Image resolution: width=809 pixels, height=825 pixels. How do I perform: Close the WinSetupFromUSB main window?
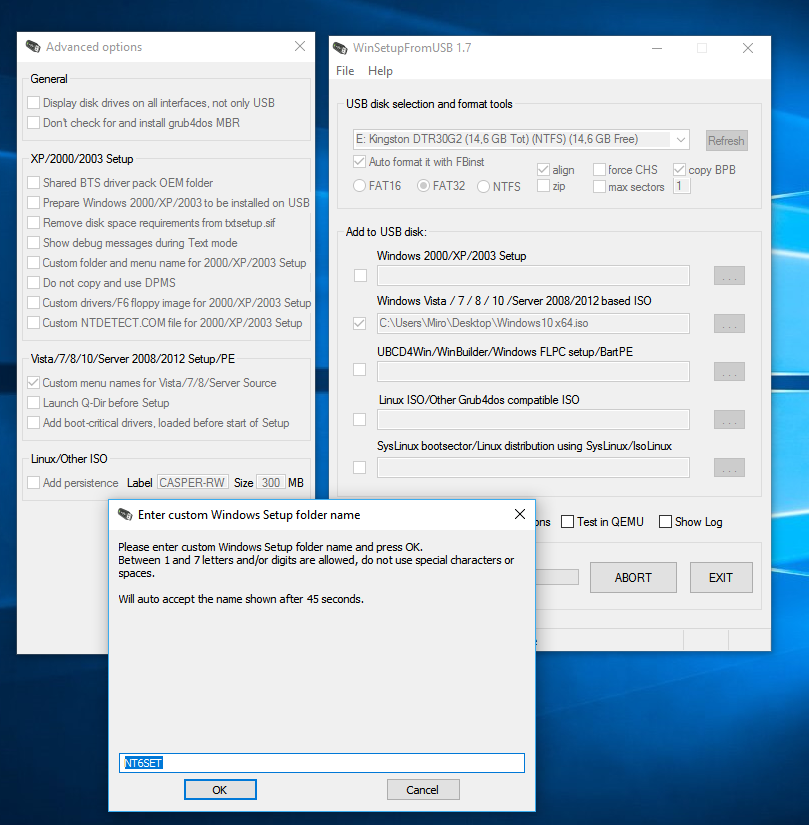[747, 48]
